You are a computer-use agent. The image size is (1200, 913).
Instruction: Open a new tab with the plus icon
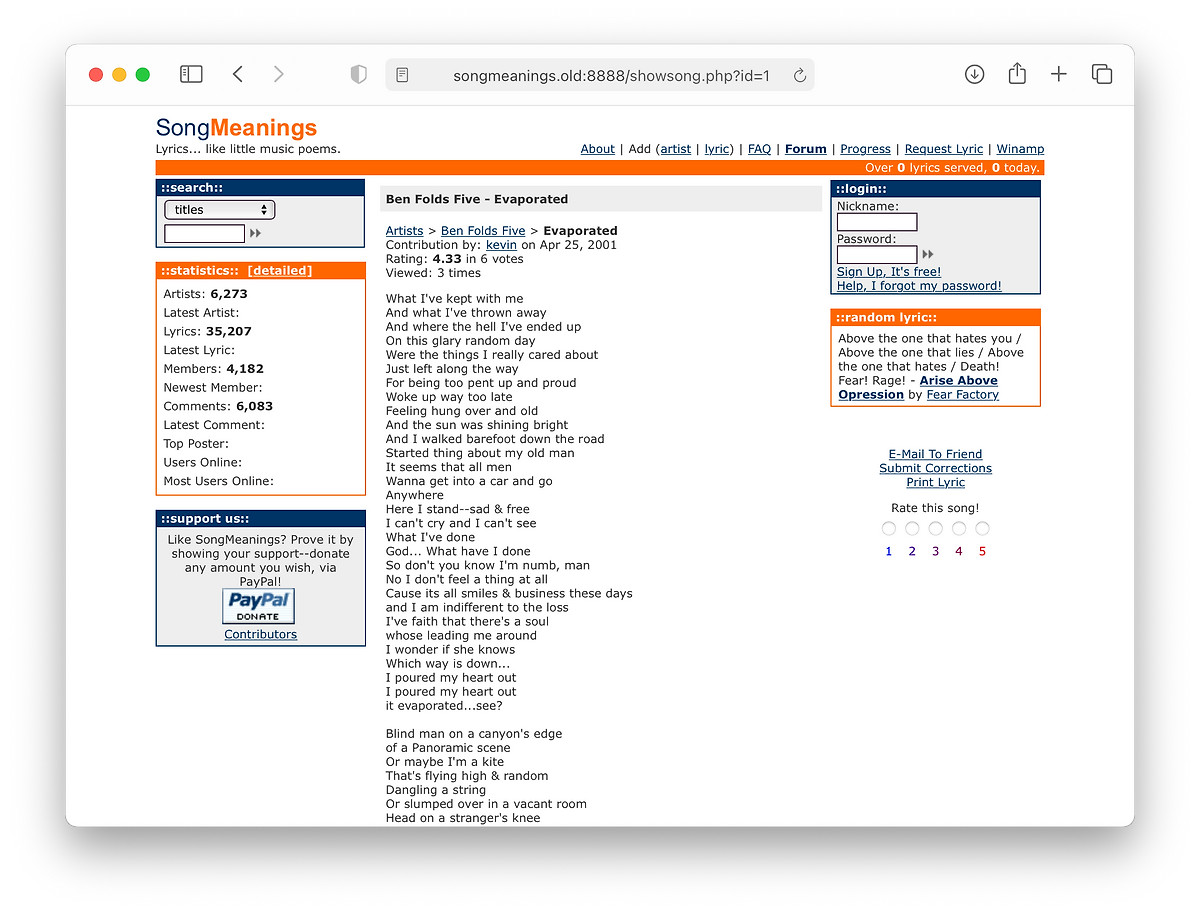pos(1059,74)
